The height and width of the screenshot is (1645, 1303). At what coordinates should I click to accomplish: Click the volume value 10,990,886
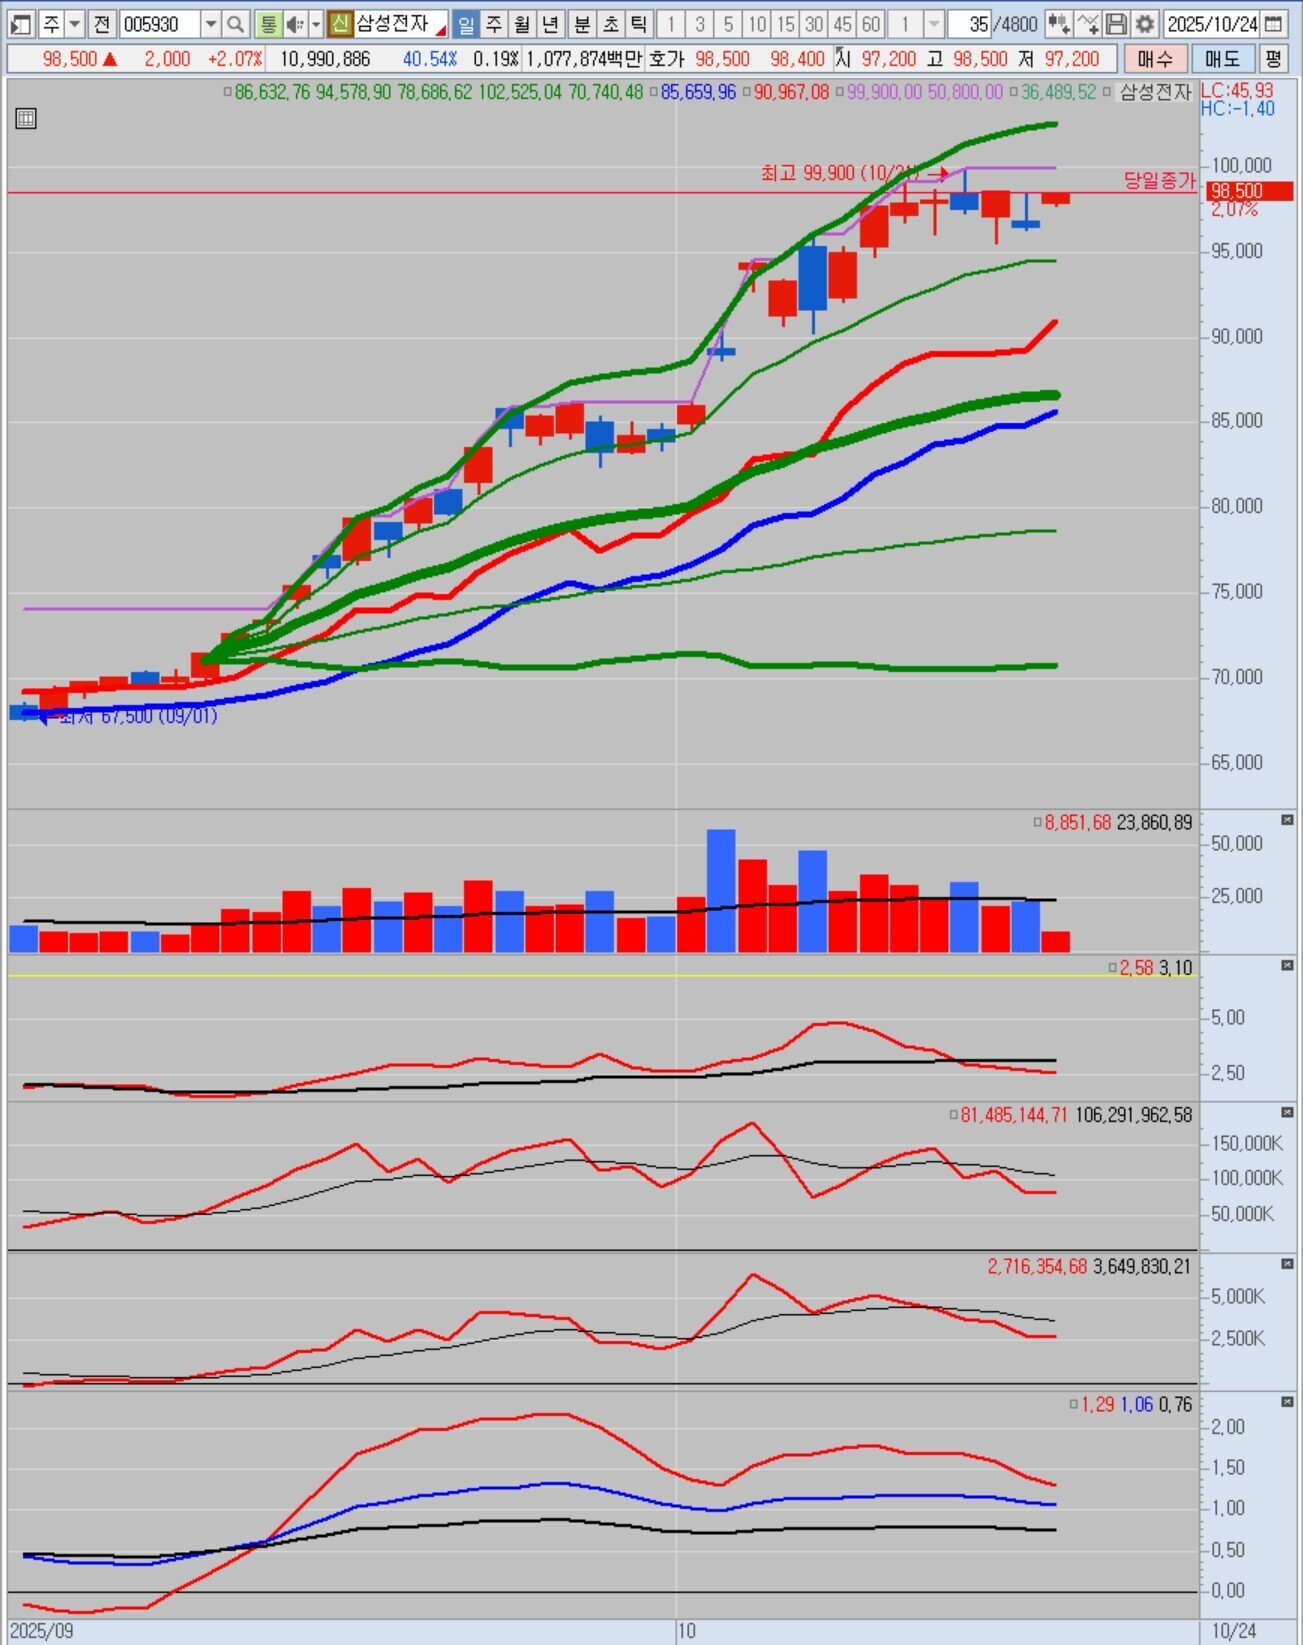tap(324, 59)
